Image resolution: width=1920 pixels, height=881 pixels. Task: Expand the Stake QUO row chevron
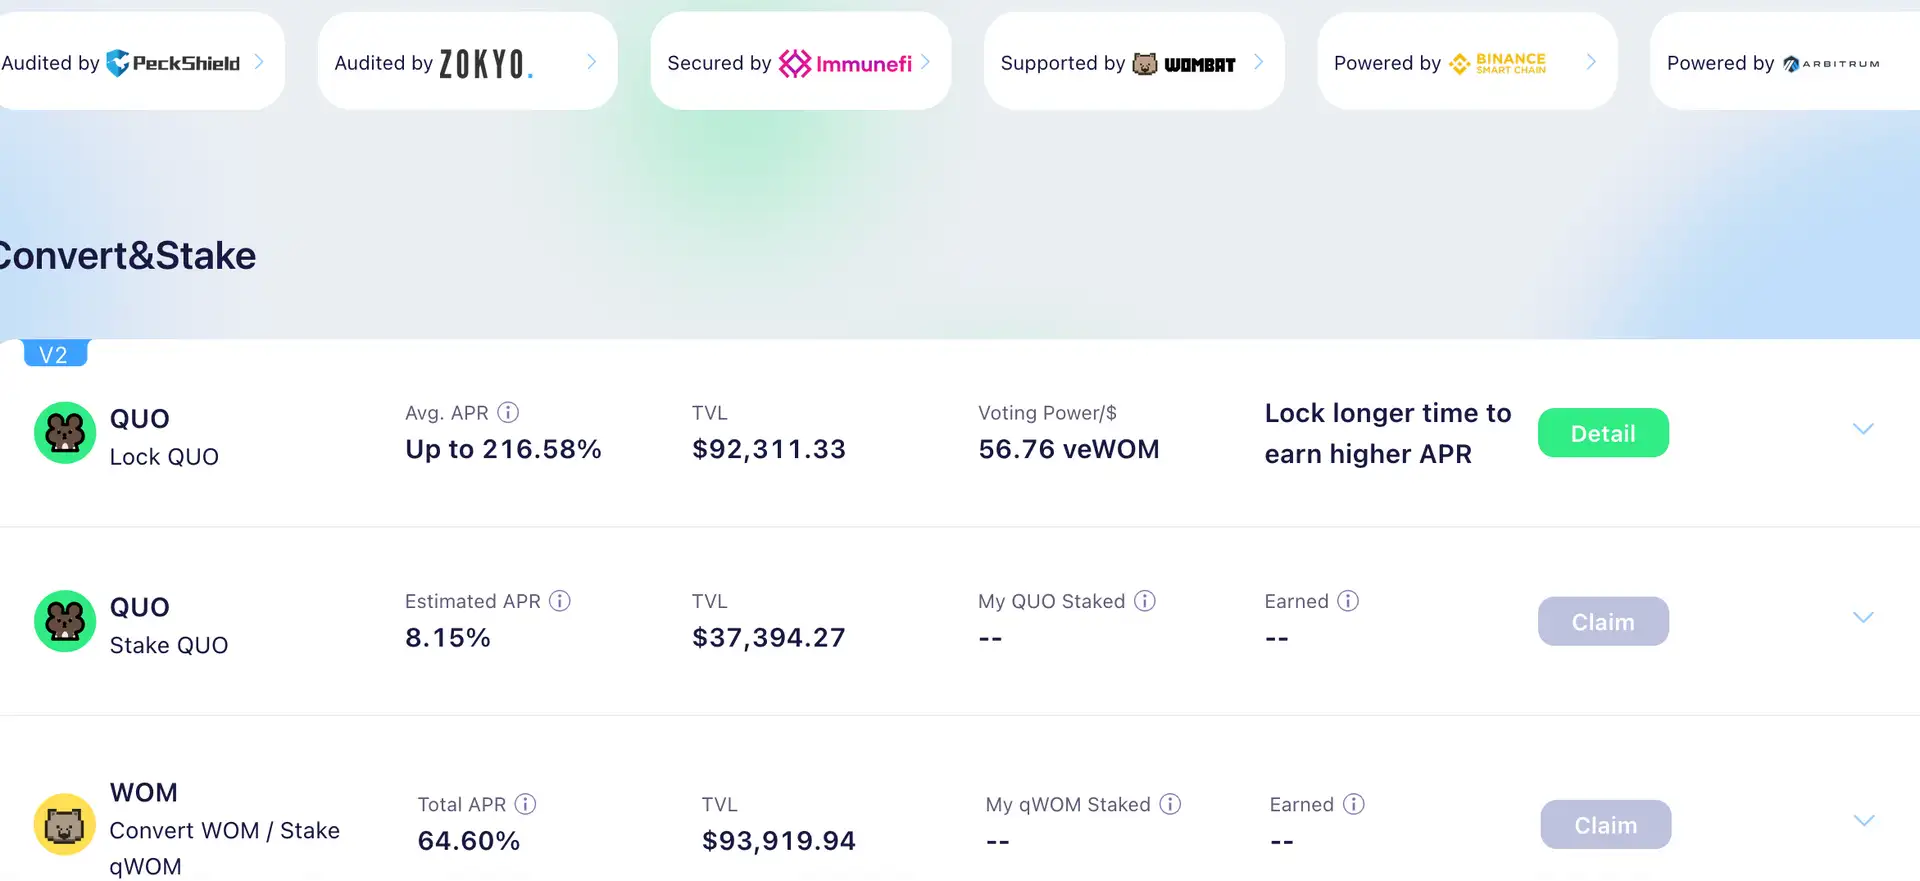tap(1863, 617)
